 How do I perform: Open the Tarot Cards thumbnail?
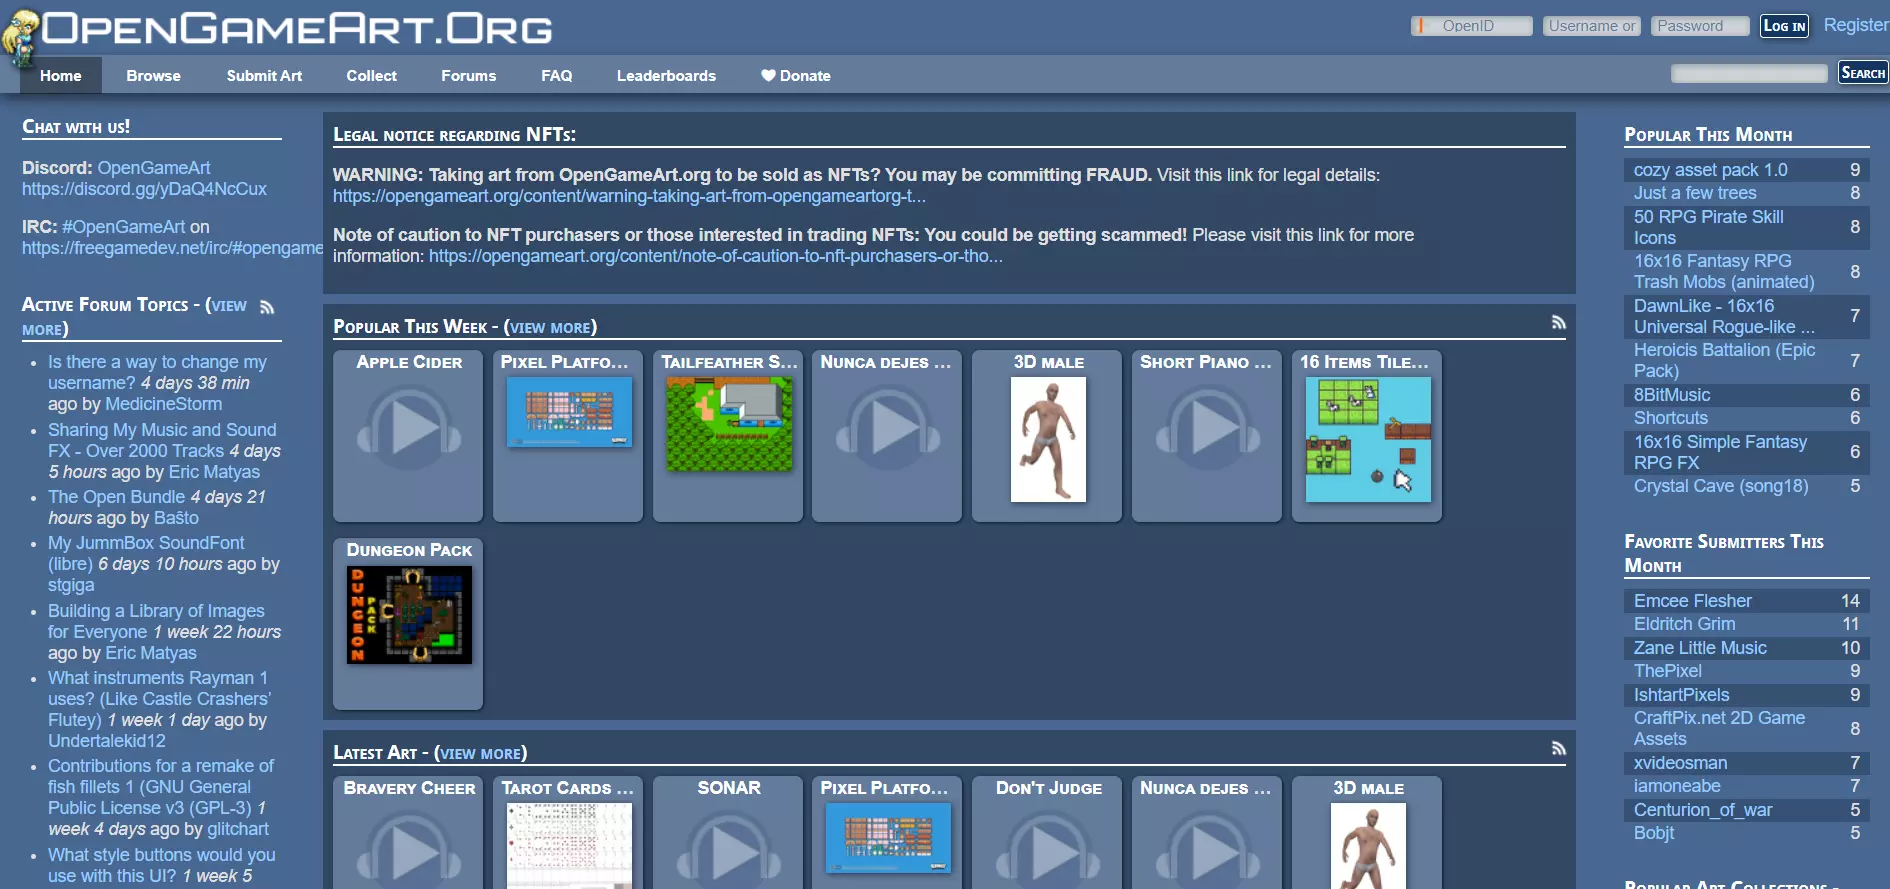[x=569, y=846]
